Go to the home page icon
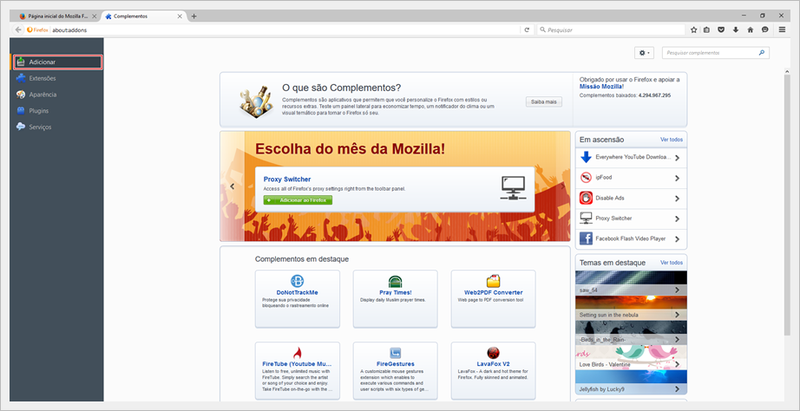This screenshot has height=411, width=800. 750,30
